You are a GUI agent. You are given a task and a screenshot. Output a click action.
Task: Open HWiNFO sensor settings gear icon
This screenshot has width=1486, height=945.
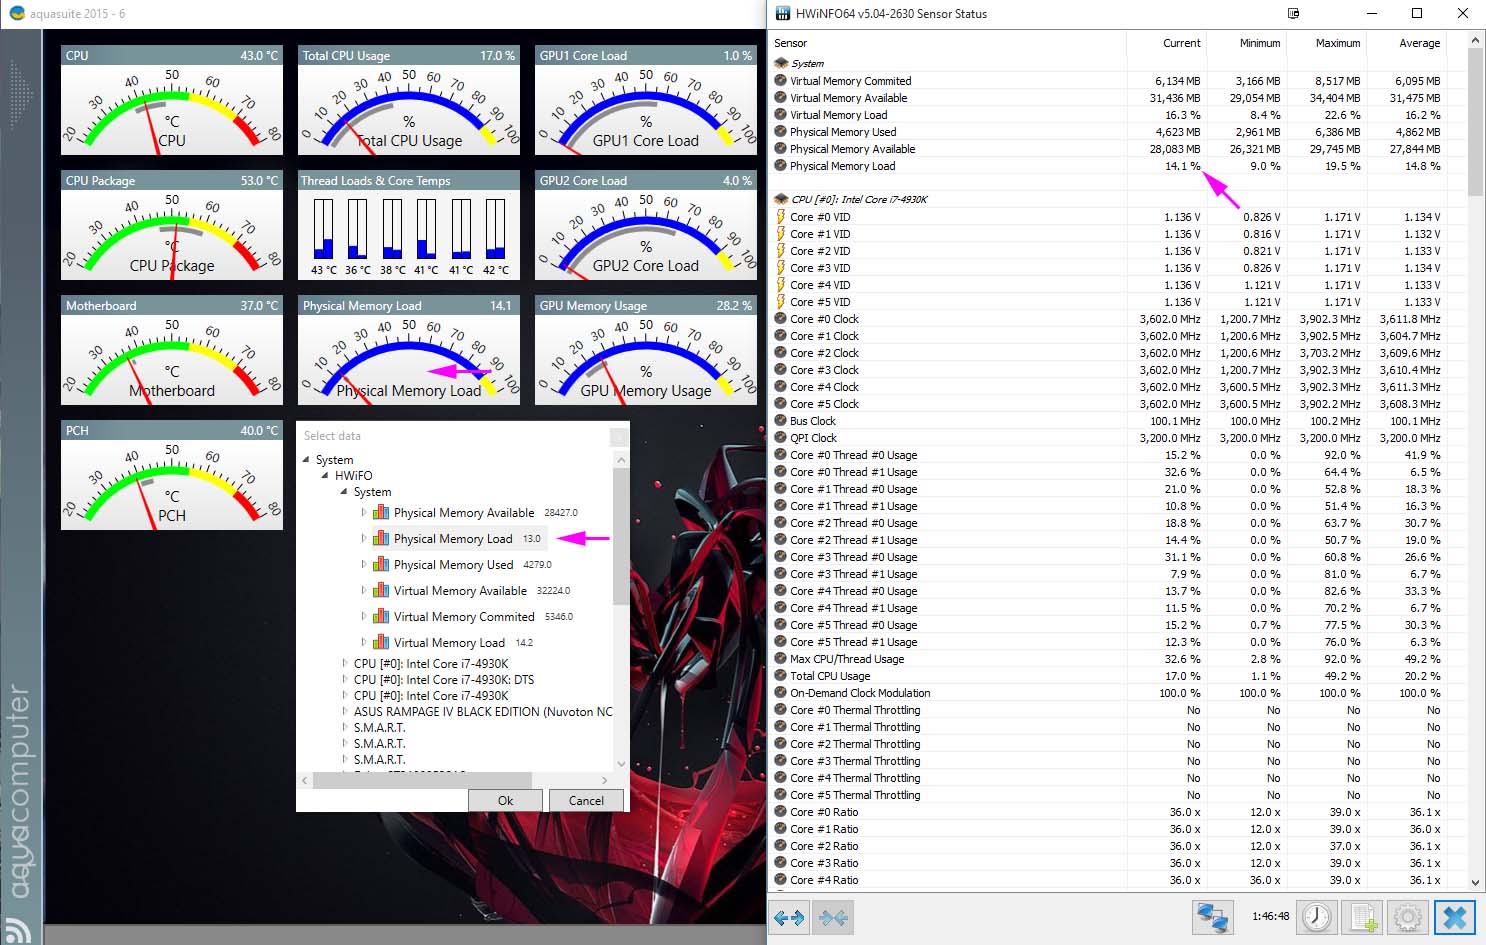click(x=1408, y=917)
